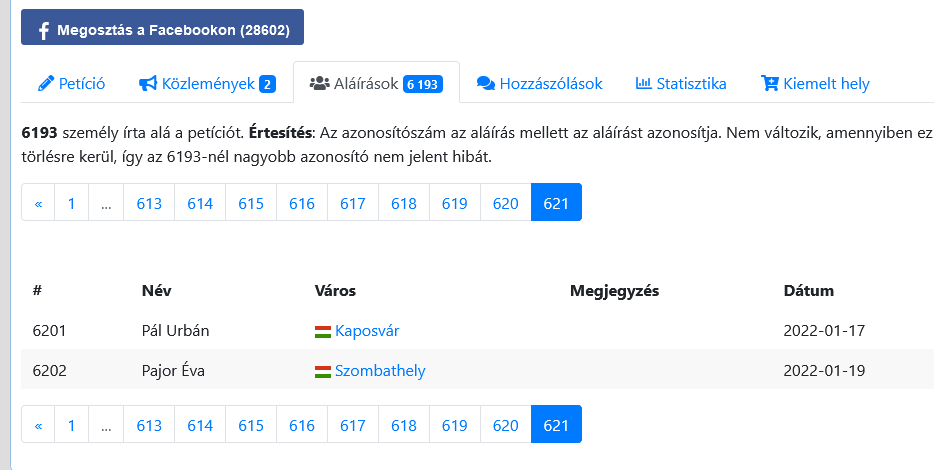This screenshot has height=470, width=934.
Task: Click the shopping cart icon beside Kiemelt hely
Action: pyautogui.click(x=770, y=83)
